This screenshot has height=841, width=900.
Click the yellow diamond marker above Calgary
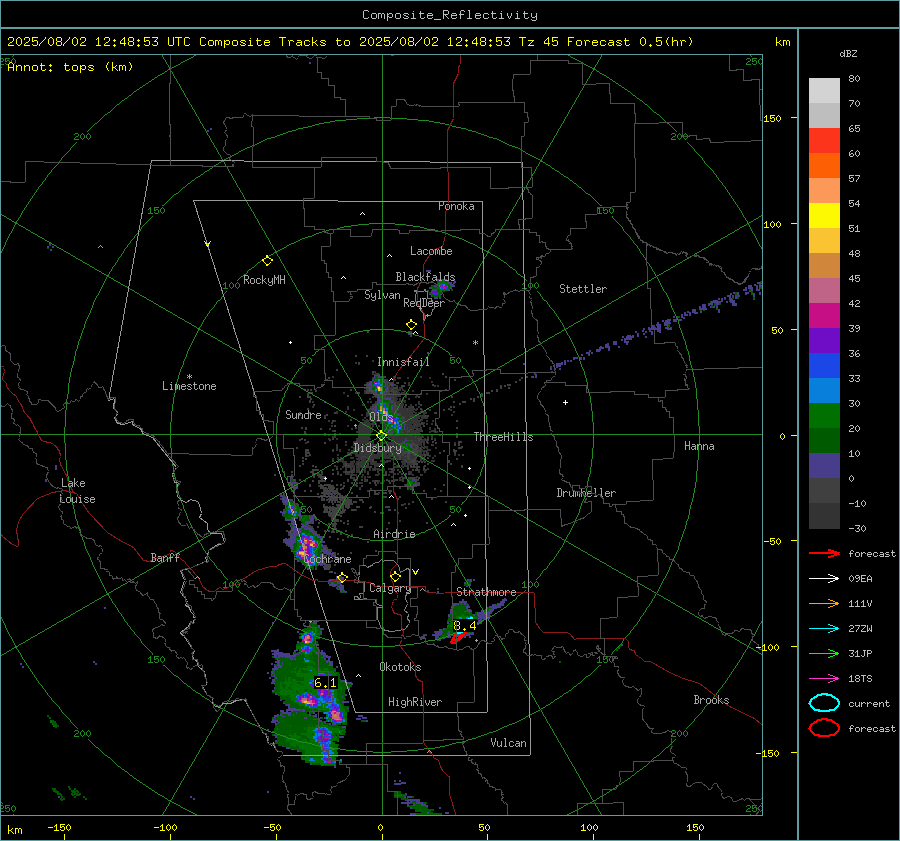(x=395, y=576)
